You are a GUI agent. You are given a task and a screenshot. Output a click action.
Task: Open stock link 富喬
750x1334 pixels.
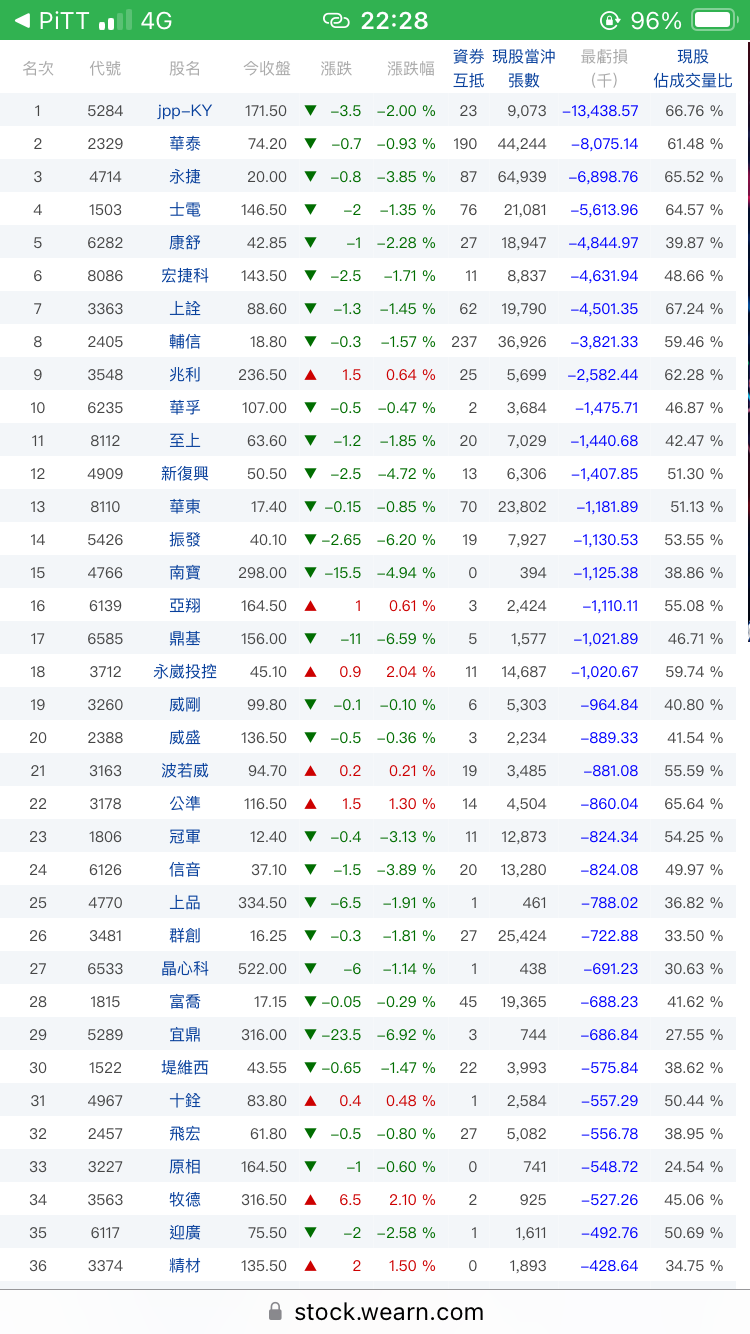(185, 1002)
